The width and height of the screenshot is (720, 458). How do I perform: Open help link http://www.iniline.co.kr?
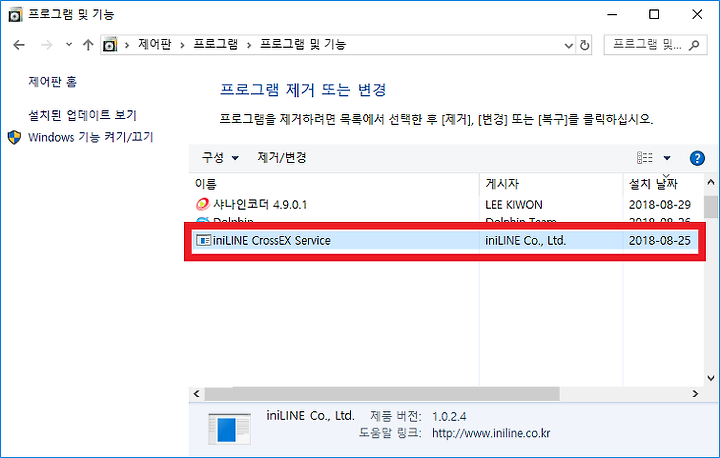pyautogui.click(x=491, y=433)
